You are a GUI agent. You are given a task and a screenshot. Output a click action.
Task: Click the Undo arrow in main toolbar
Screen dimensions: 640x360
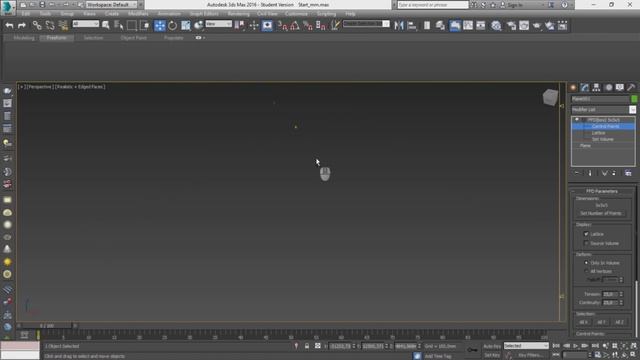coord(9,25)
